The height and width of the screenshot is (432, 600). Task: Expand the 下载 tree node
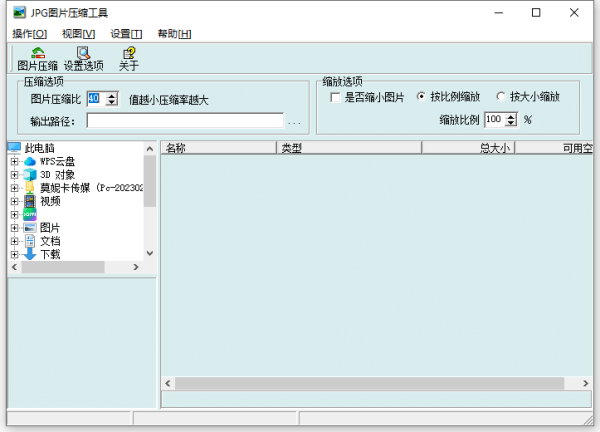pyautogui.click(x=15, y=254)
